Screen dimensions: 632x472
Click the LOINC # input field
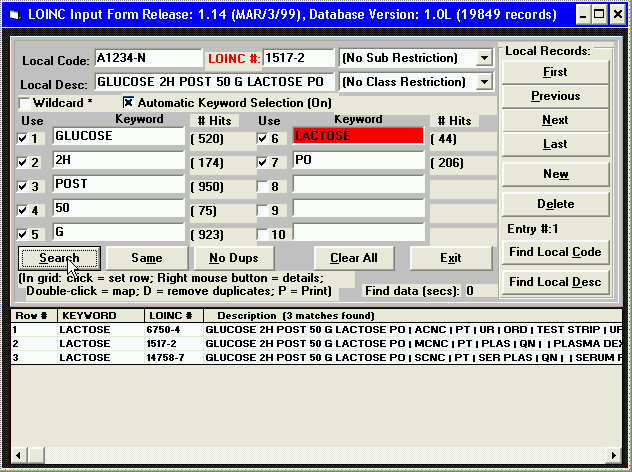298,58
